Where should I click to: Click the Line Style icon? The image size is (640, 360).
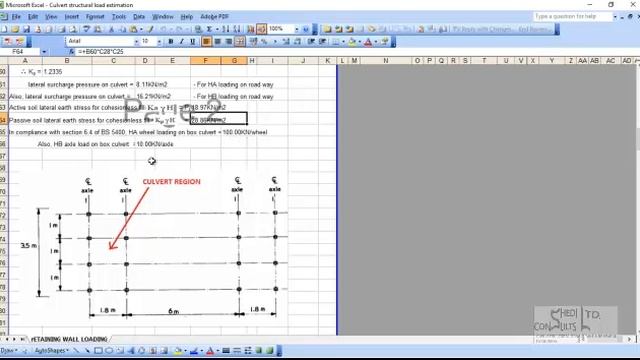pos(226,351)
